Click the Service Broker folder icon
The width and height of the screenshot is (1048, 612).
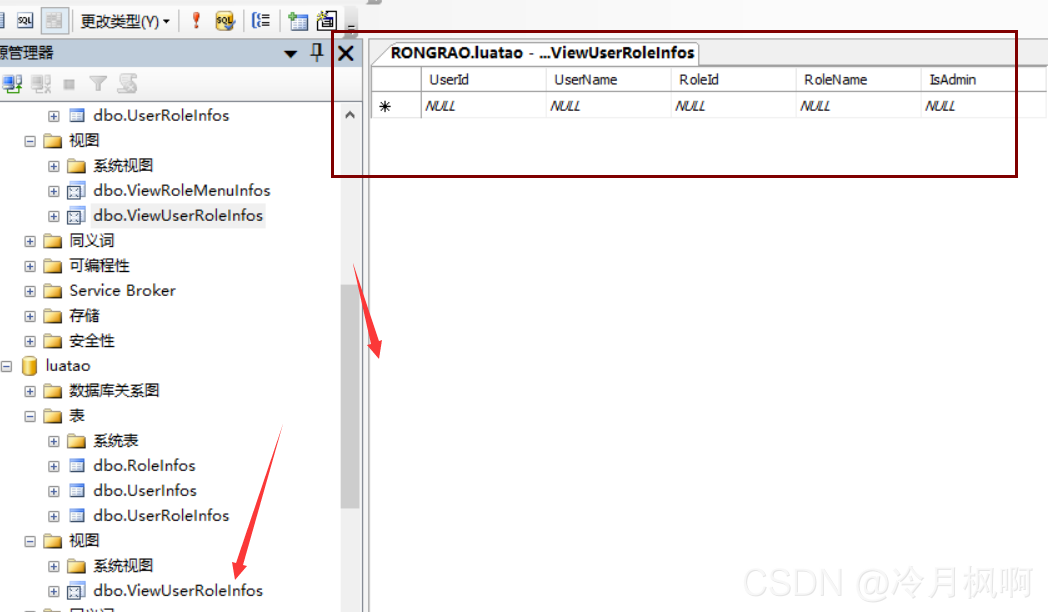[53, 291]
